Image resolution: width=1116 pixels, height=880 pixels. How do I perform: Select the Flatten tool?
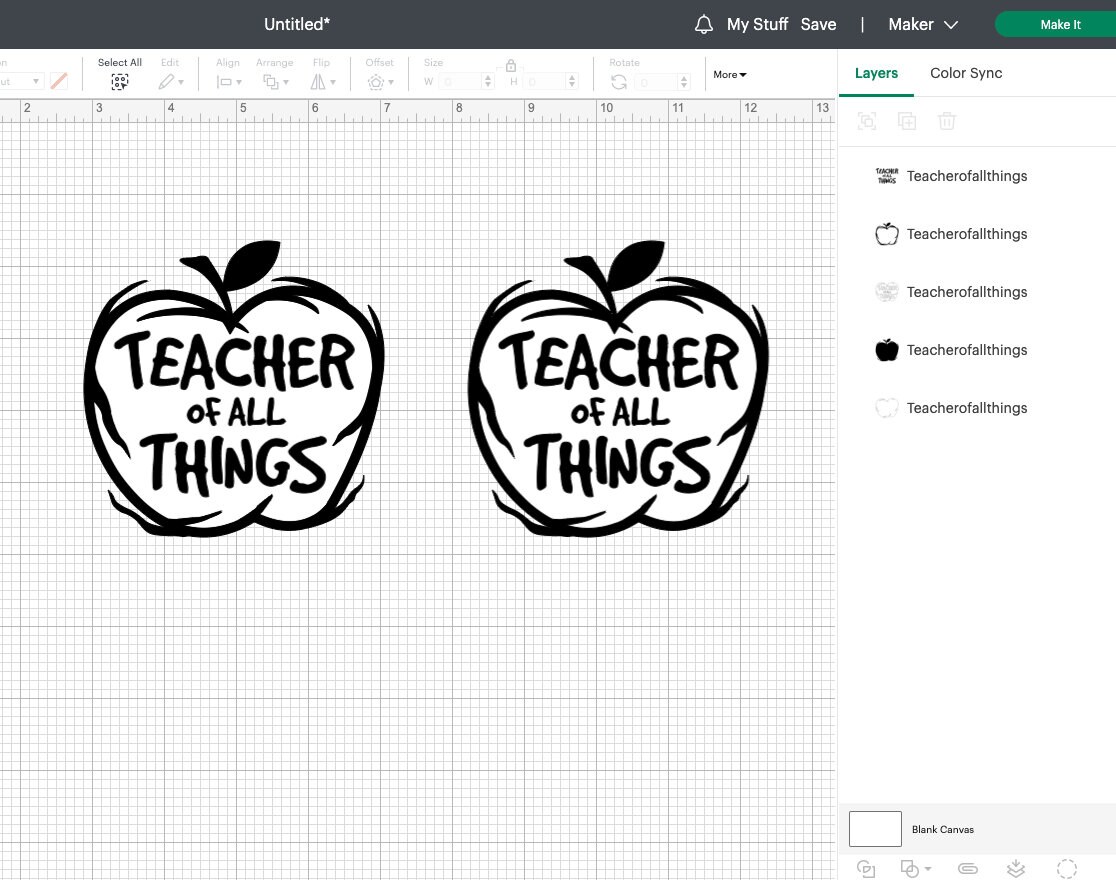[1016, 869]
